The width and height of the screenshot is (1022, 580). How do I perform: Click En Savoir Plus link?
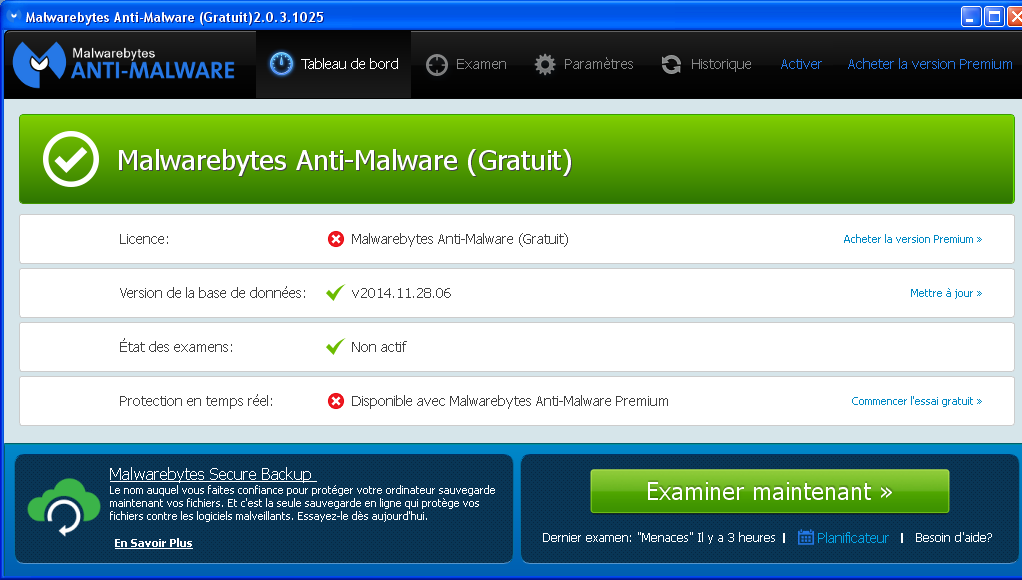click(153, 543)
